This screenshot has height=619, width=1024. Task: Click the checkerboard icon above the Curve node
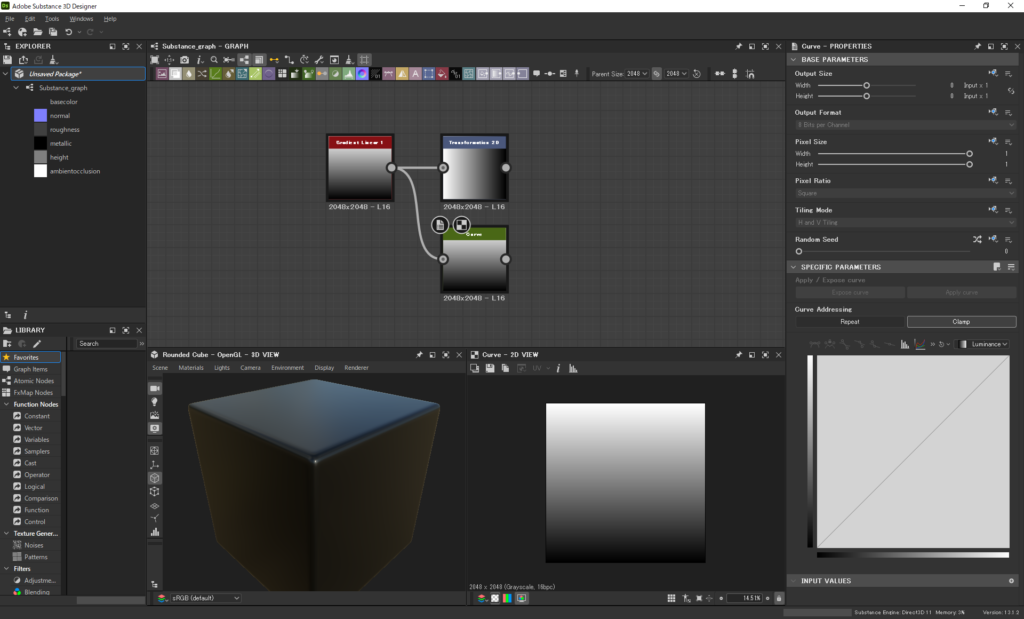(462, 225)
